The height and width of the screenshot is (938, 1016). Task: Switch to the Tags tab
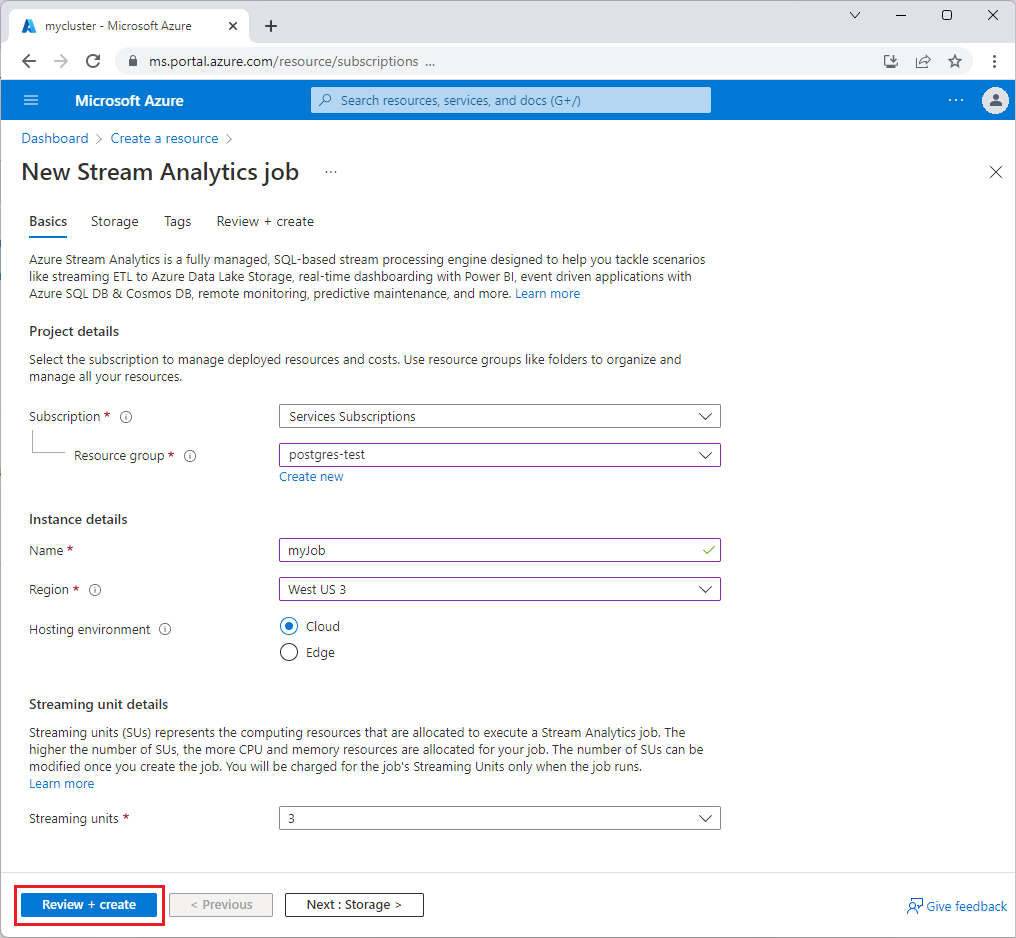(x=177, y=221)
